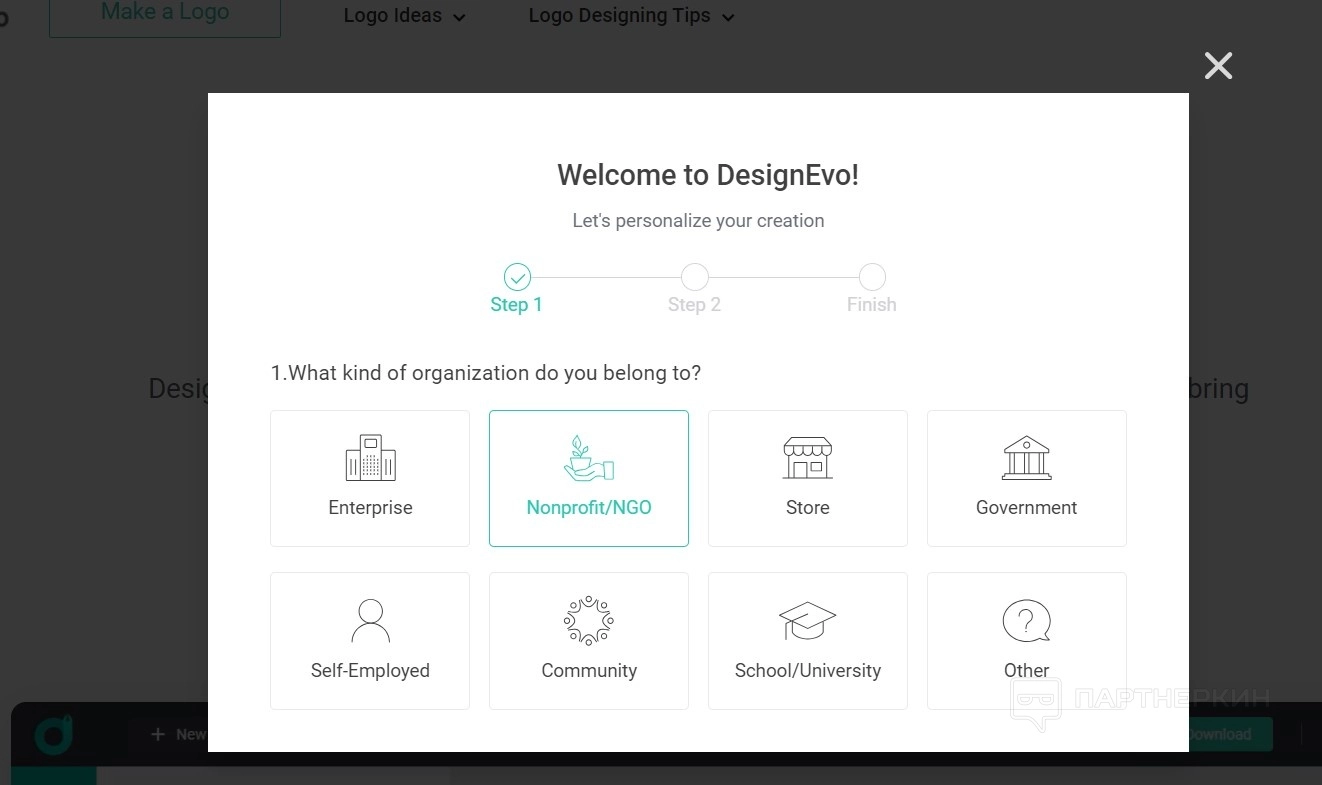
Task: Choose the Nonprofit/NGO plant-in-hand icon
Action: point(588,458)
